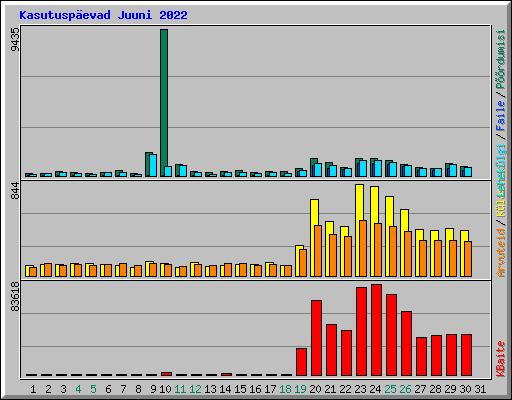Viewport: 512px width, 400px height.
Task: Click day label 18 on the x-axis
Action: coord(285,389)
